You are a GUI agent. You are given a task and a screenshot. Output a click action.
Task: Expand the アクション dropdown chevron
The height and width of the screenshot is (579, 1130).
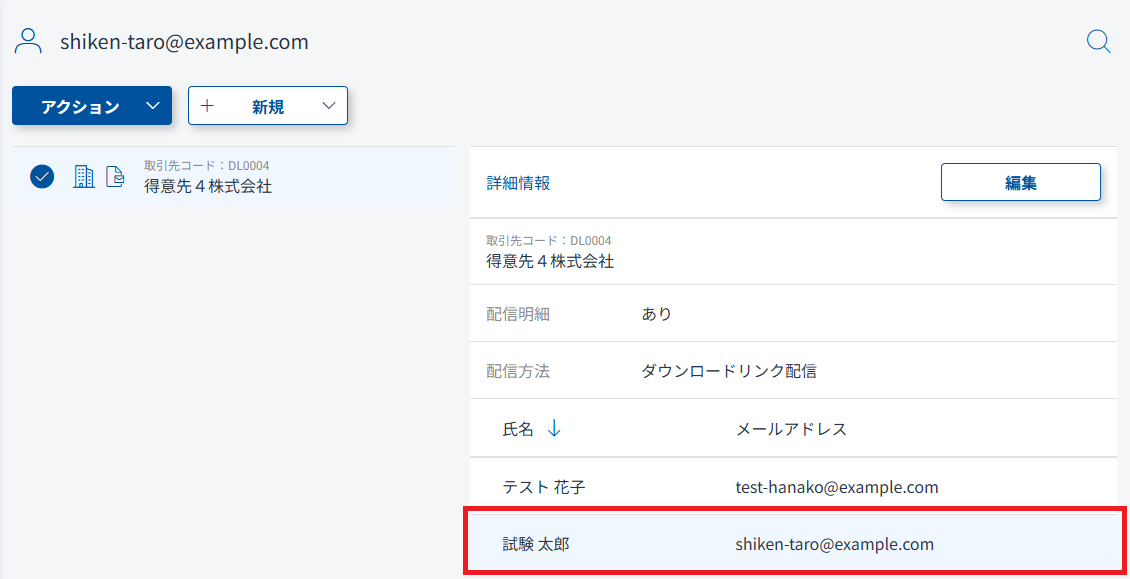click(152, 106)
